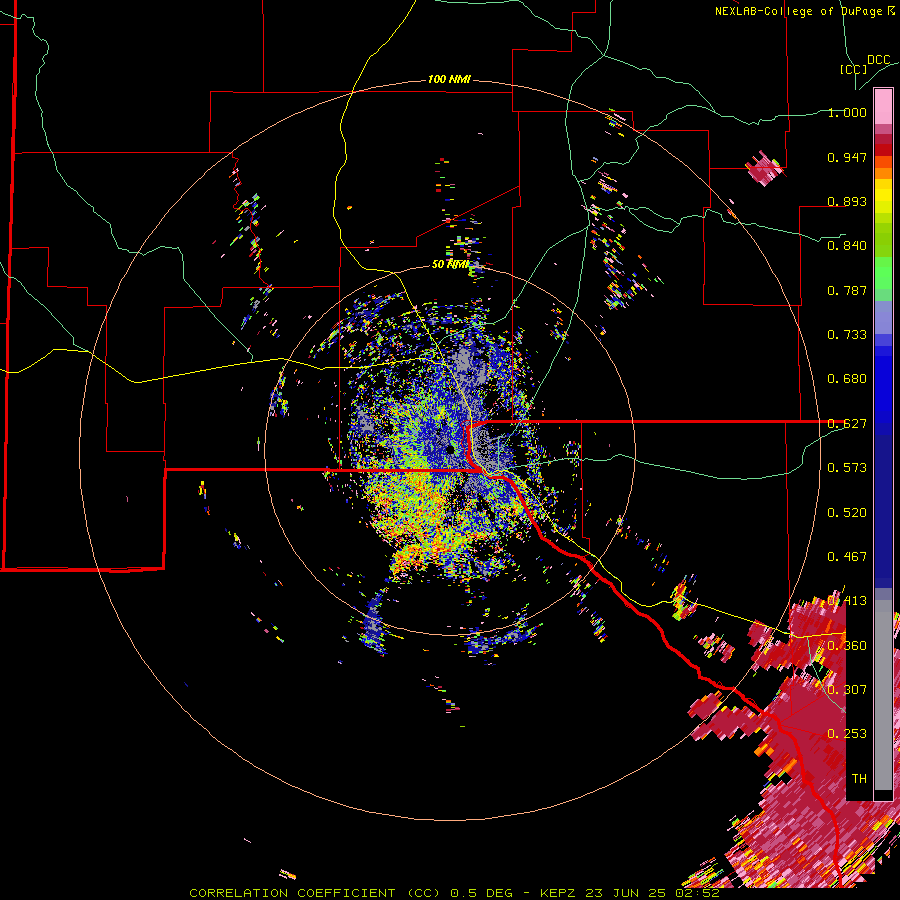Viewport: 900px width, 900px height.
Task: Click the 0.467 legend value
Action: [x=847, y=557]
